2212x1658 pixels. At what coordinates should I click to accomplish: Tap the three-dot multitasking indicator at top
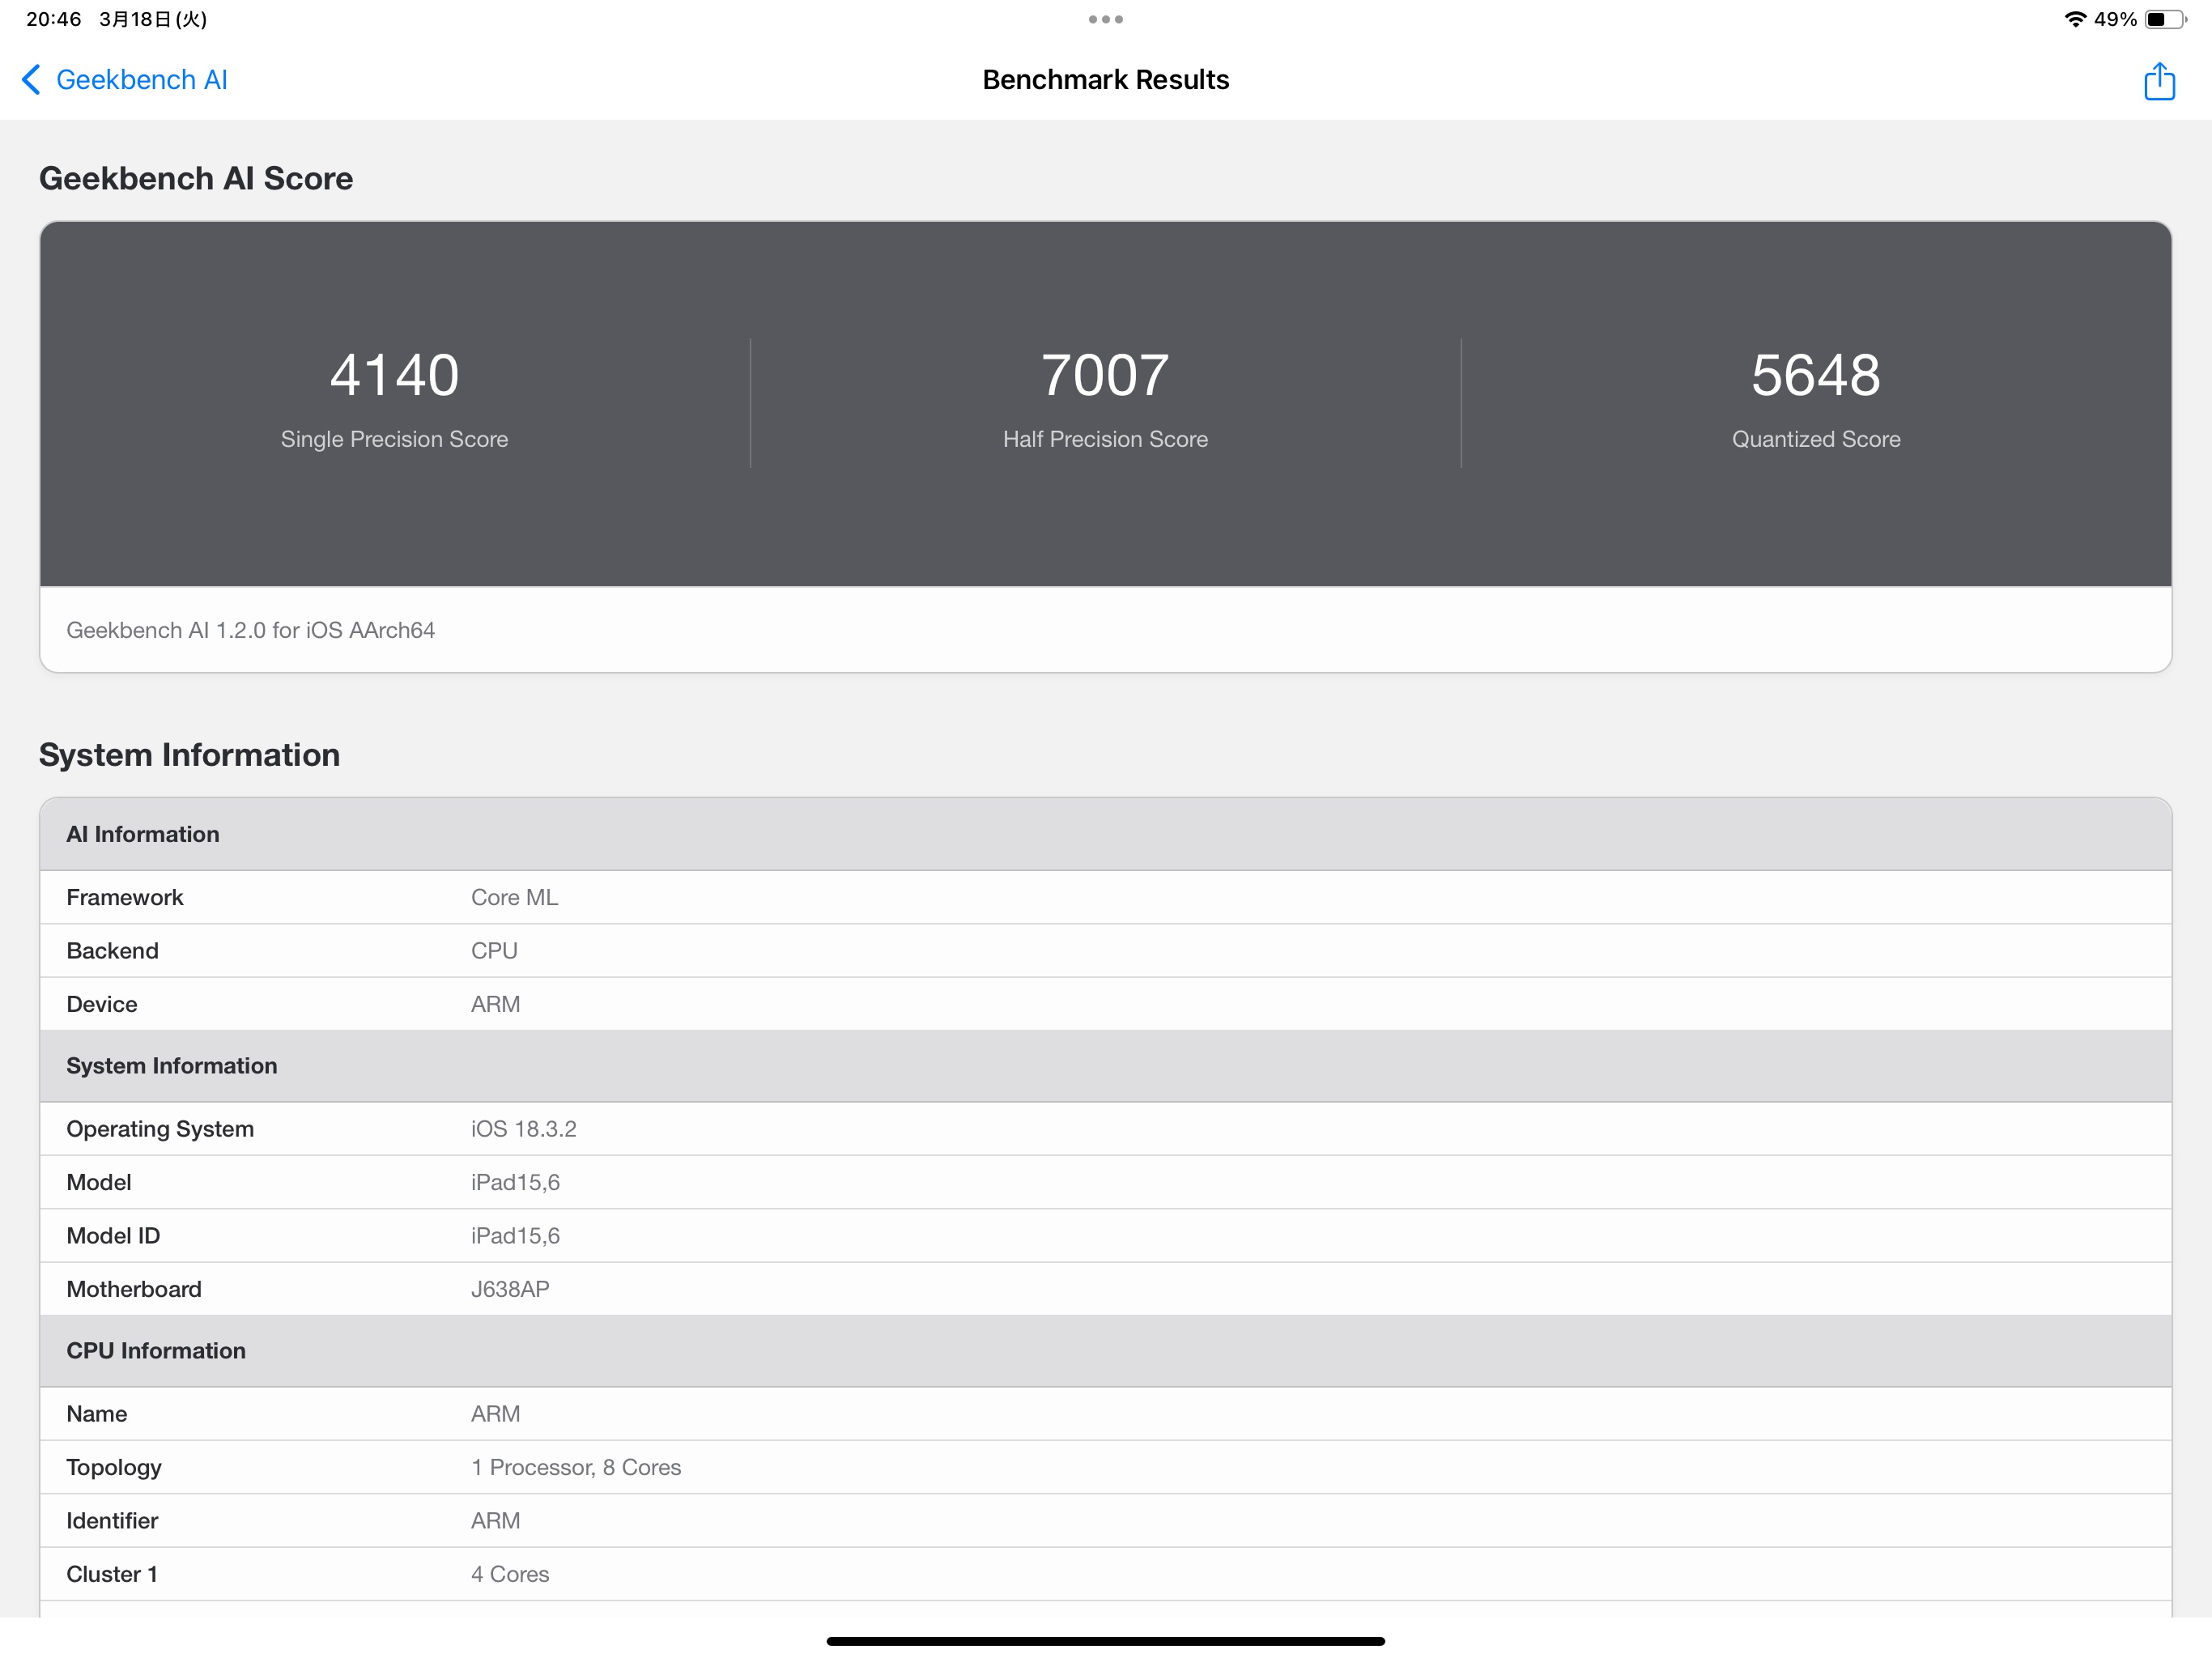1104,18
